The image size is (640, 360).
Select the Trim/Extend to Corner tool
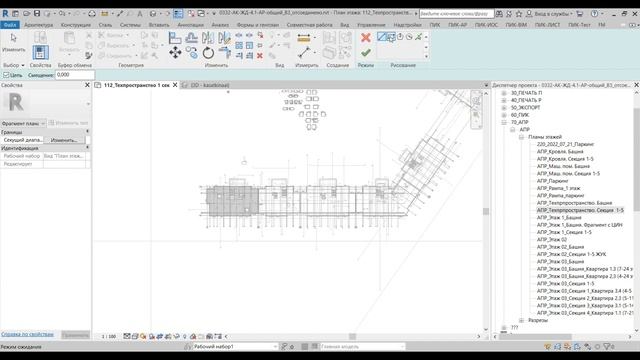coord(224,53)
